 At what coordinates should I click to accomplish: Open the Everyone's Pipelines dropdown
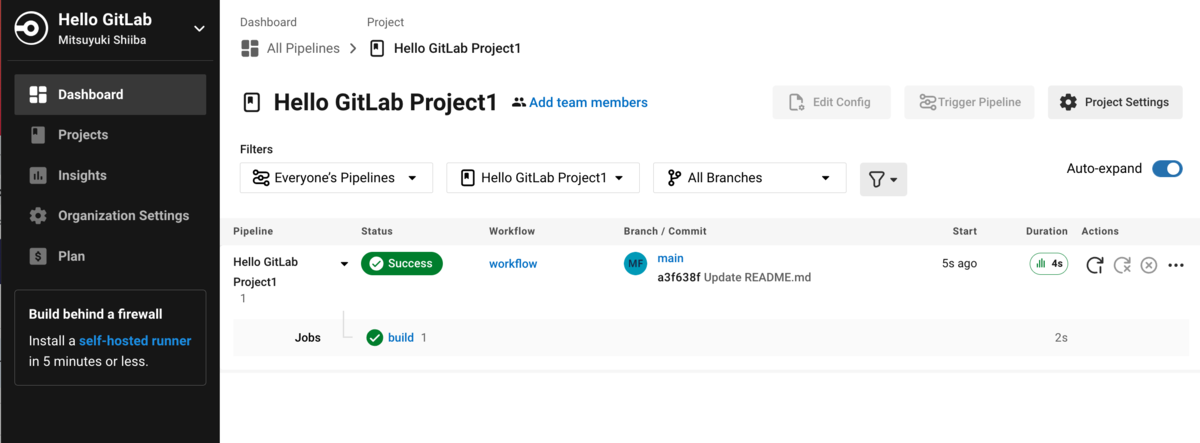[x=336, y=178]
